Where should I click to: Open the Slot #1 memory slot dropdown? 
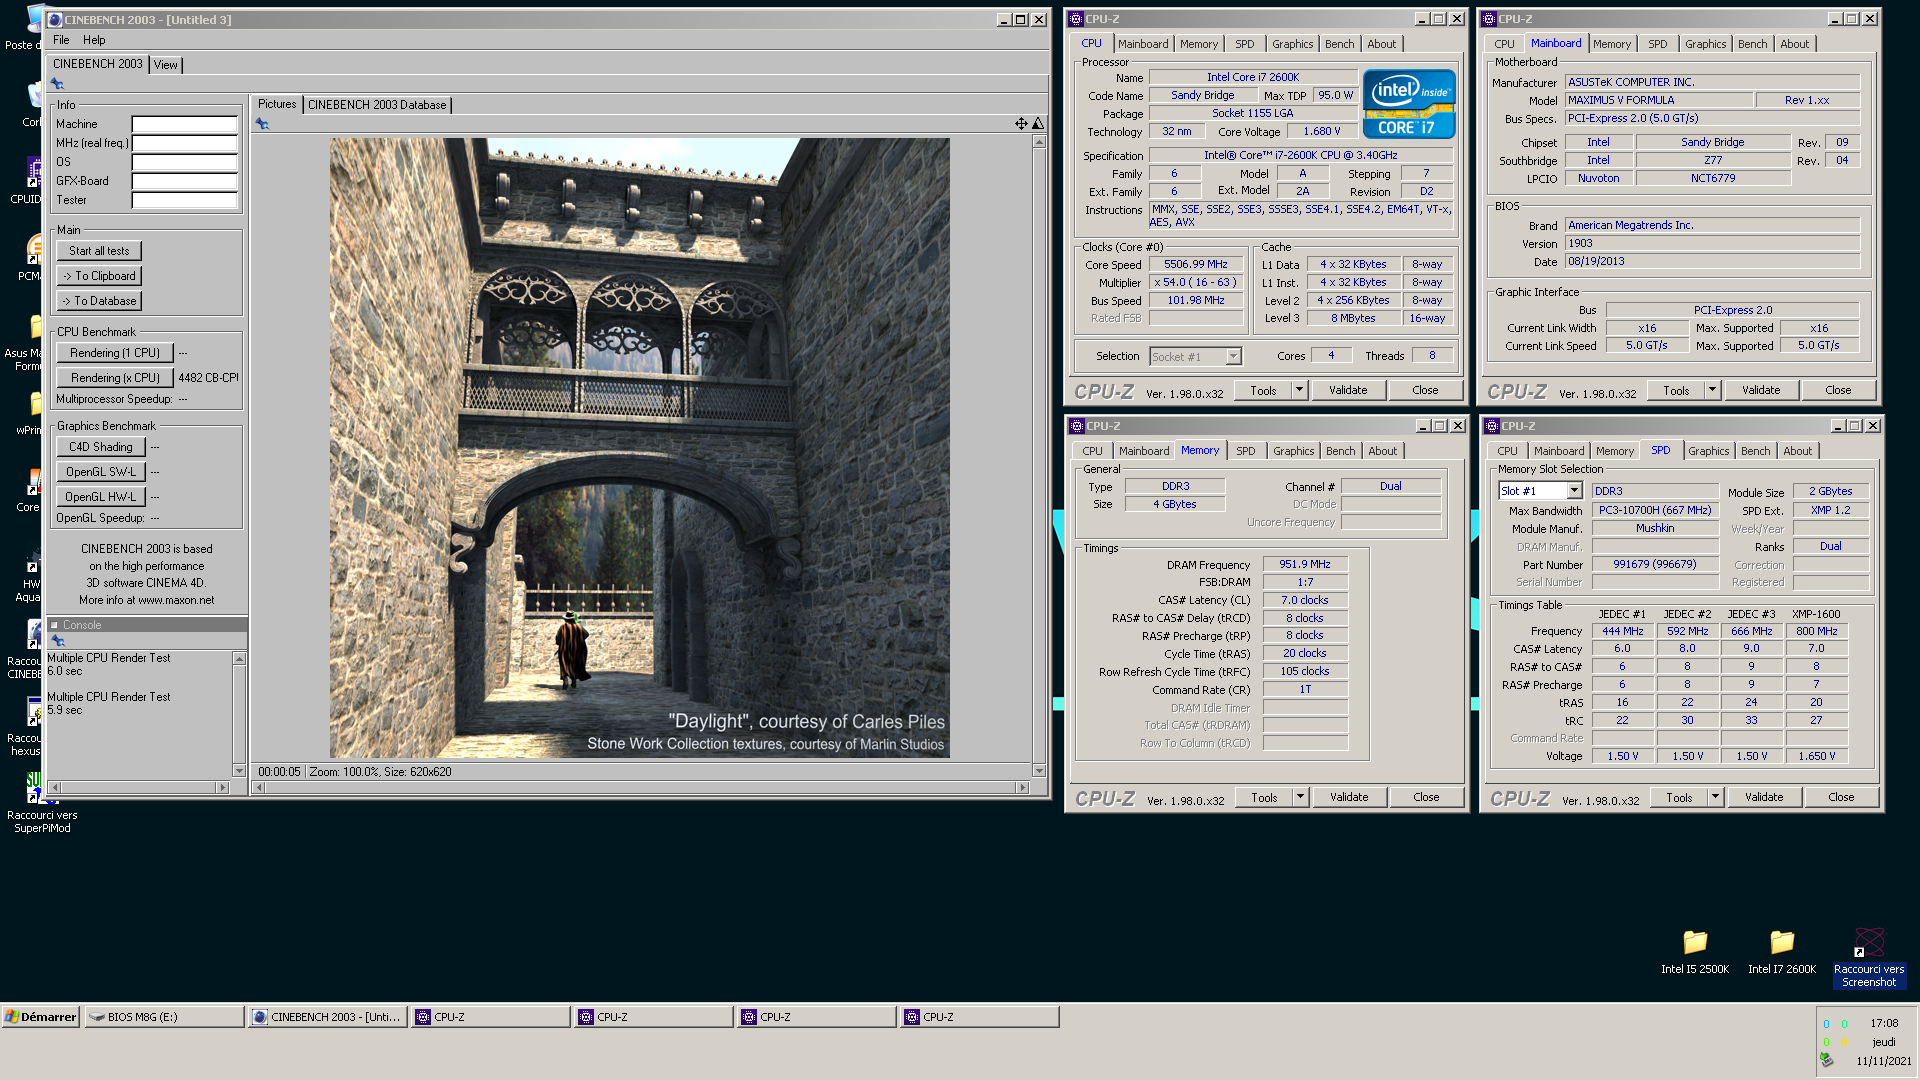(x=1574, y=491)
